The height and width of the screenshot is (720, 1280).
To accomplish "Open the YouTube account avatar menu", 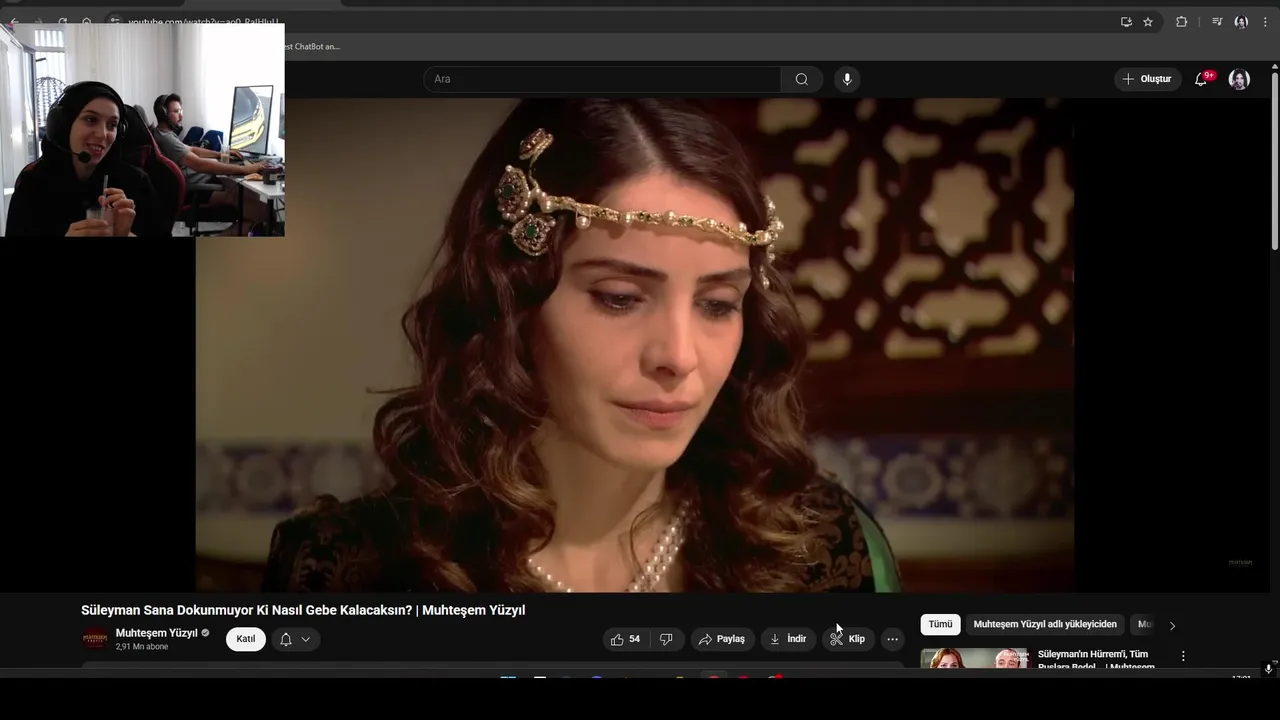I will pyautogui.click(x=1239, y=79).
